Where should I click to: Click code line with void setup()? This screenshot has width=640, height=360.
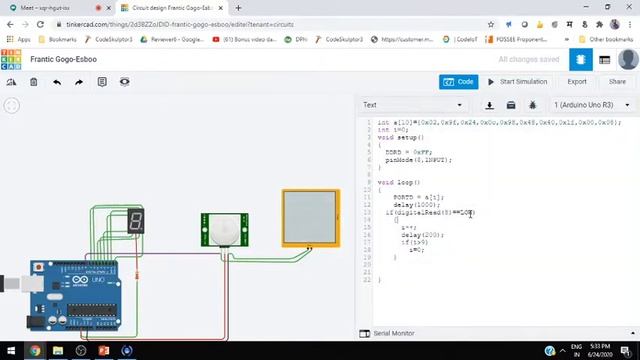click(x=401, y=138)
